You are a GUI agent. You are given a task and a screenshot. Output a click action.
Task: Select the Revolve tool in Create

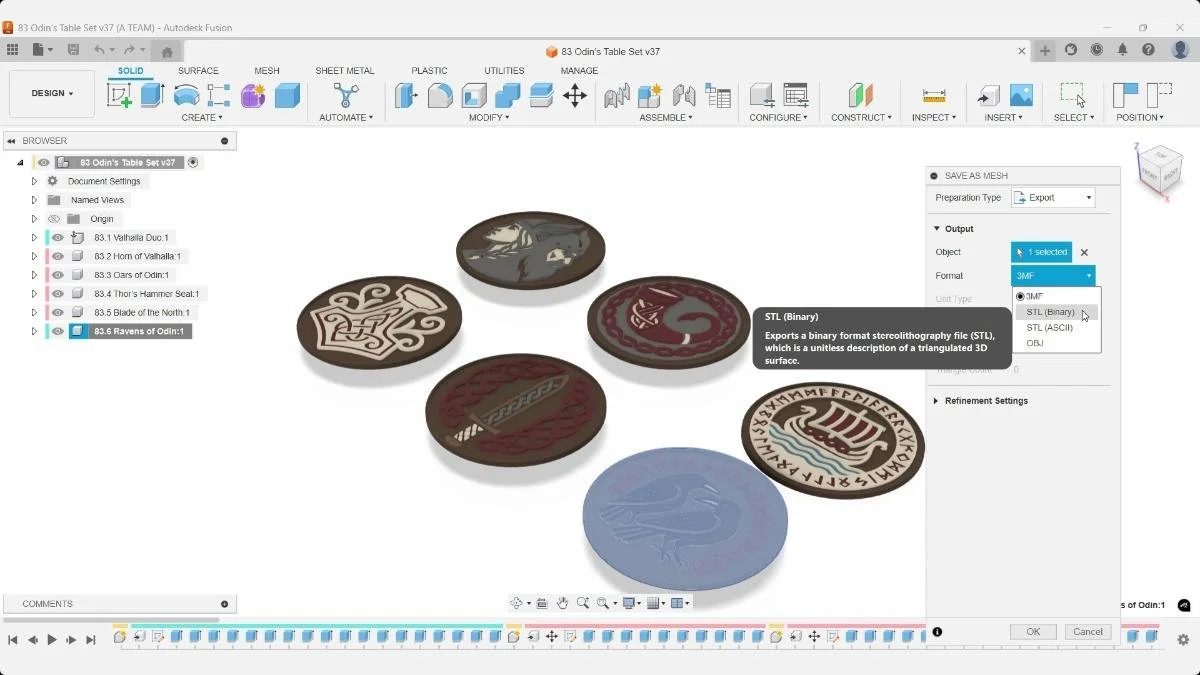(186, 95)
